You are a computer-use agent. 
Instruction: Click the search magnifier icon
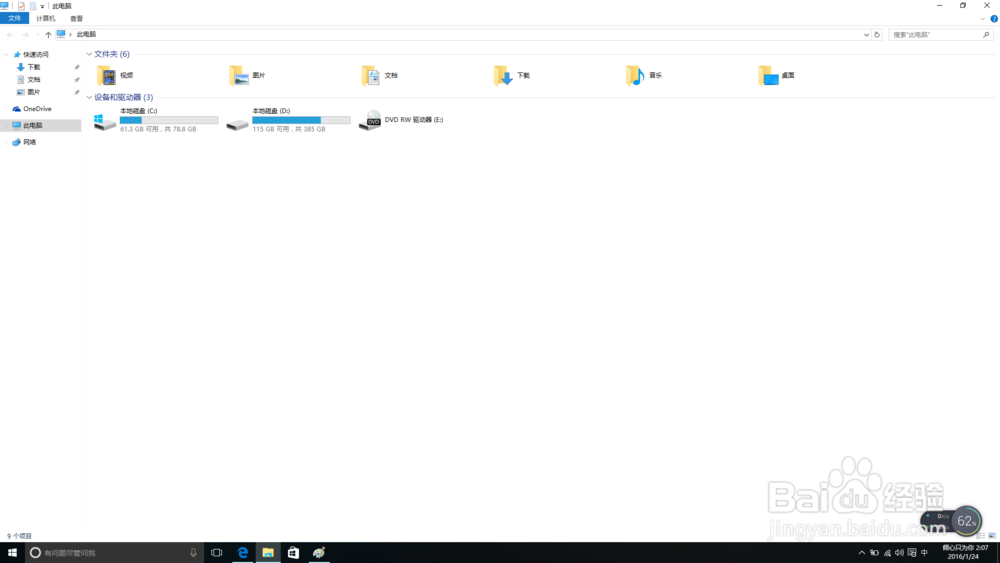pyautogui.click(x=986, y=35)
